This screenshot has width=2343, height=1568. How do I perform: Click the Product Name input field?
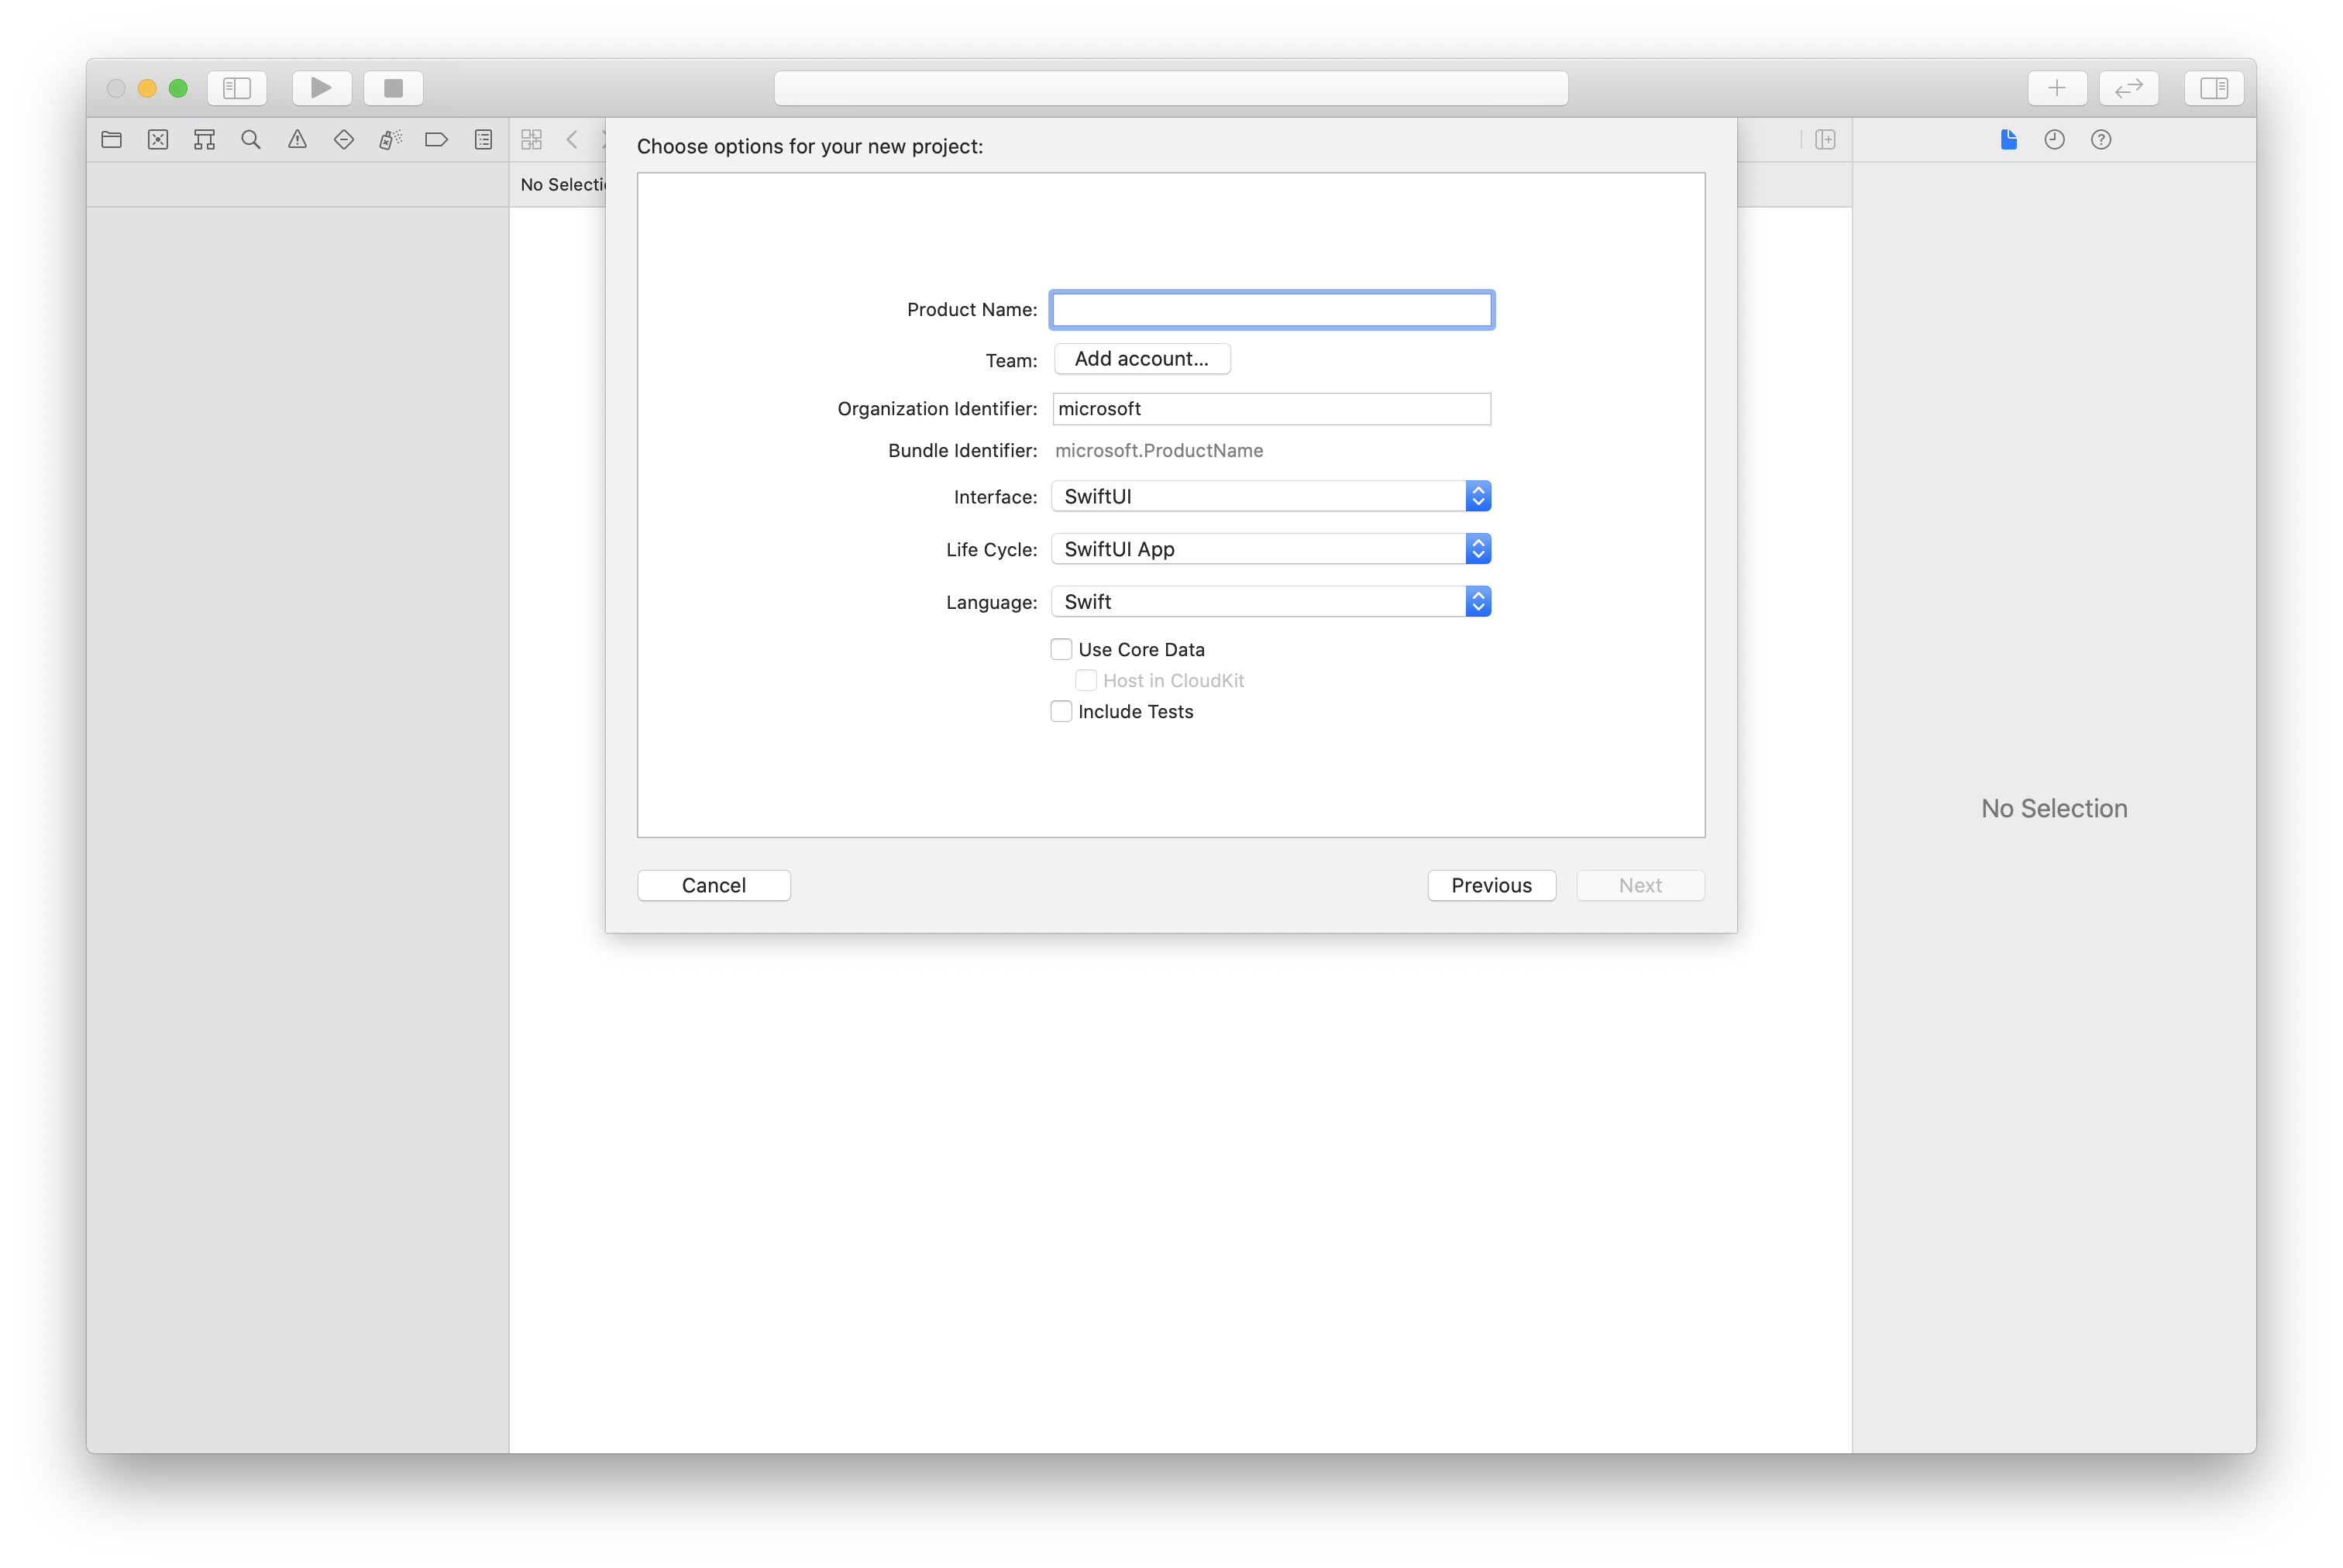point(1271,308)
